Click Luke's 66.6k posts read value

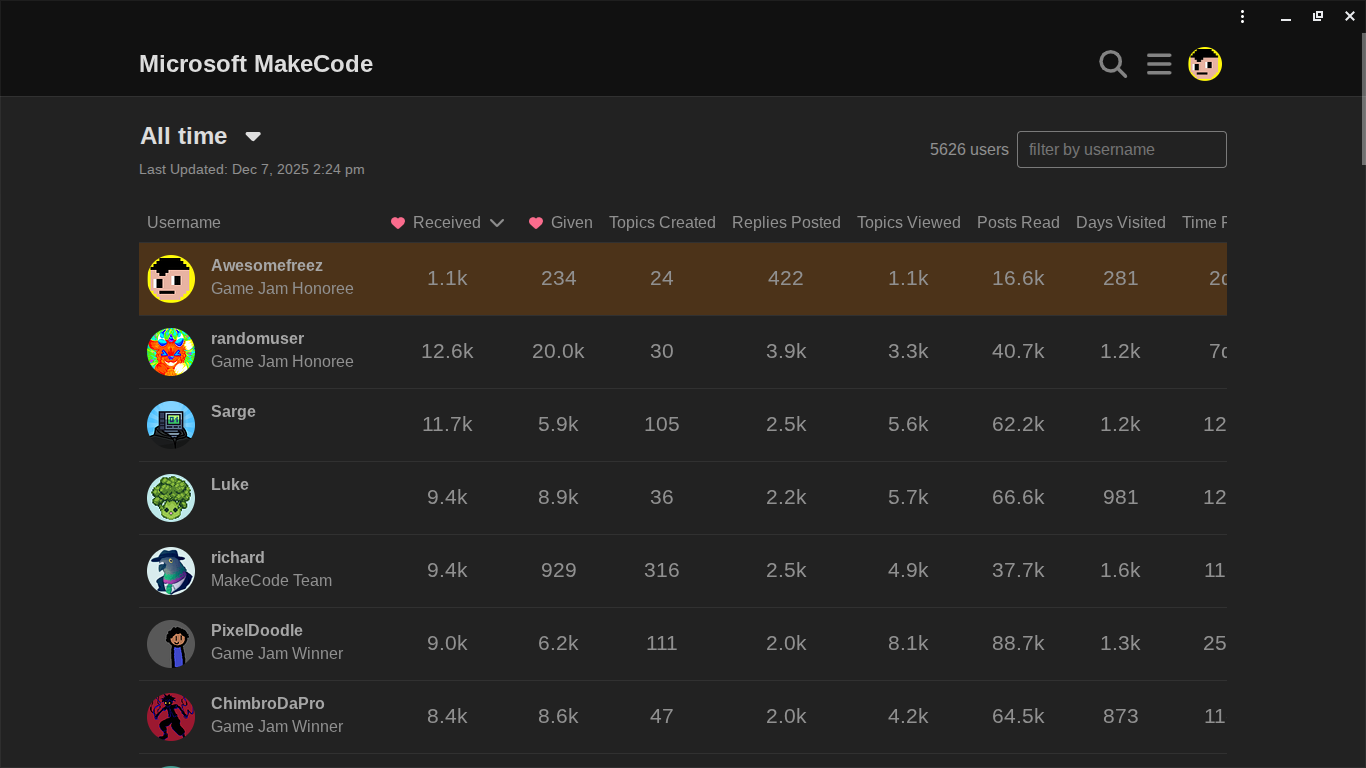coord(1018,498)
